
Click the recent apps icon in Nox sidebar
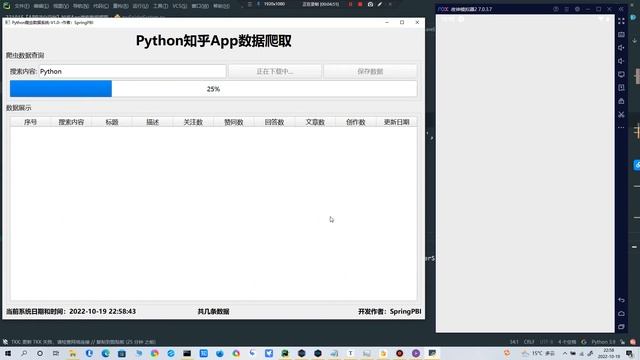coord(621,327)
